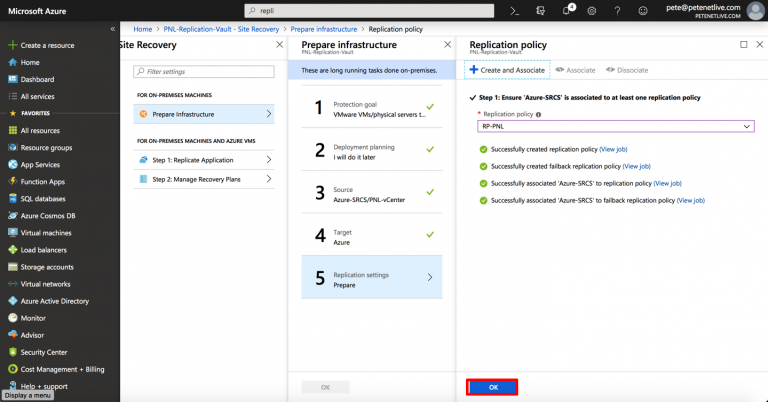View job for associated replication policy
The height and width of the screenshot is (402, 768).
[668, 184]
